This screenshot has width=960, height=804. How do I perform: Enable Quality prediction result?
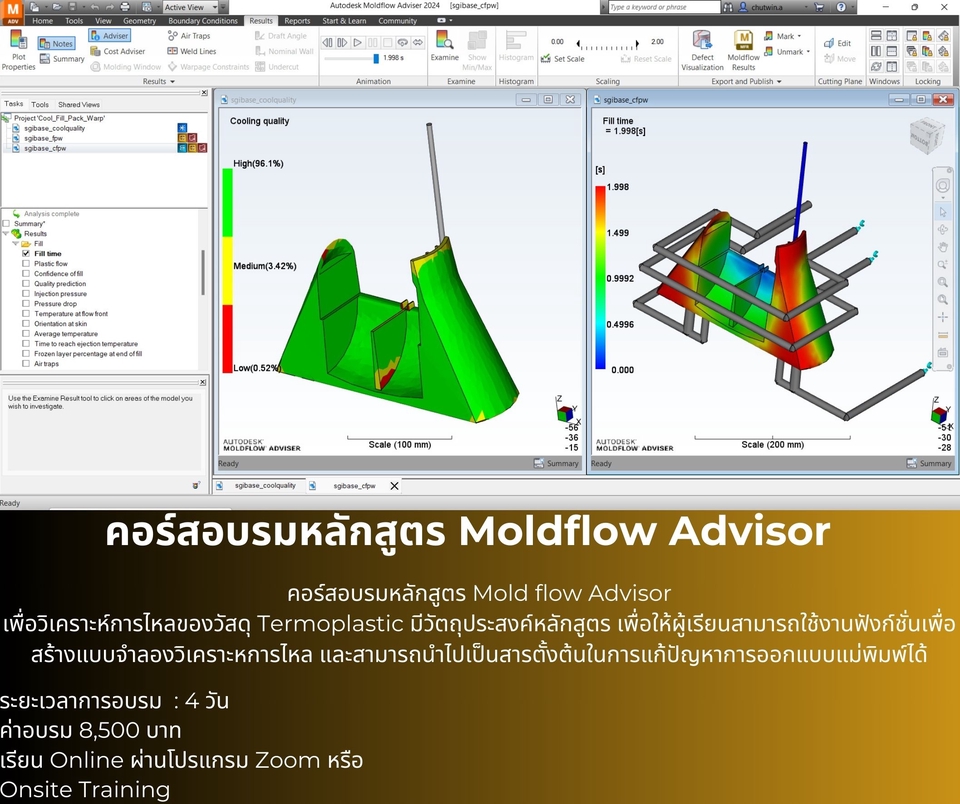pos(24,284)
